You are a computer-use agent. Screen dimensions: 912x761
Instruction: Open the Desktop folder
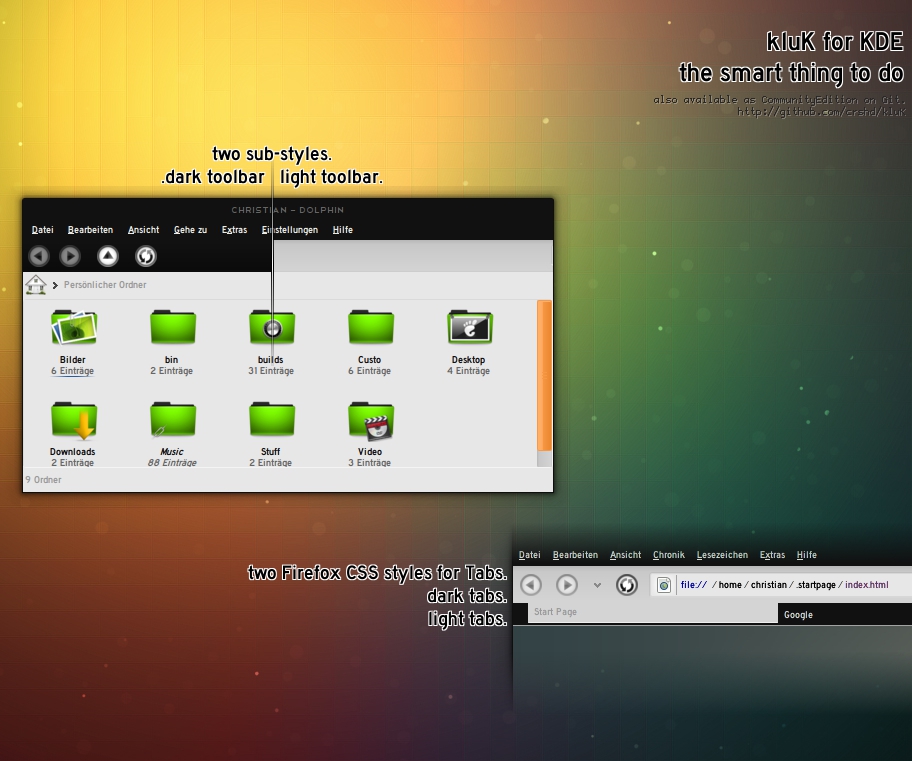[x=470, y=328]
